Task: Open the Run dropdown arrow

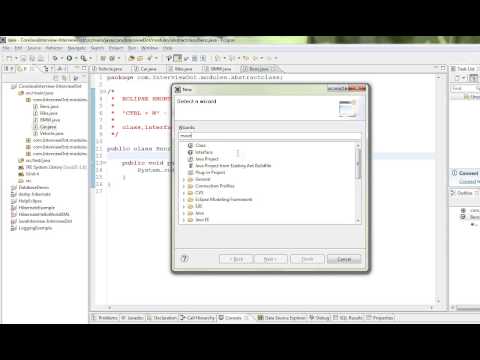Action: tap(76, 58)
